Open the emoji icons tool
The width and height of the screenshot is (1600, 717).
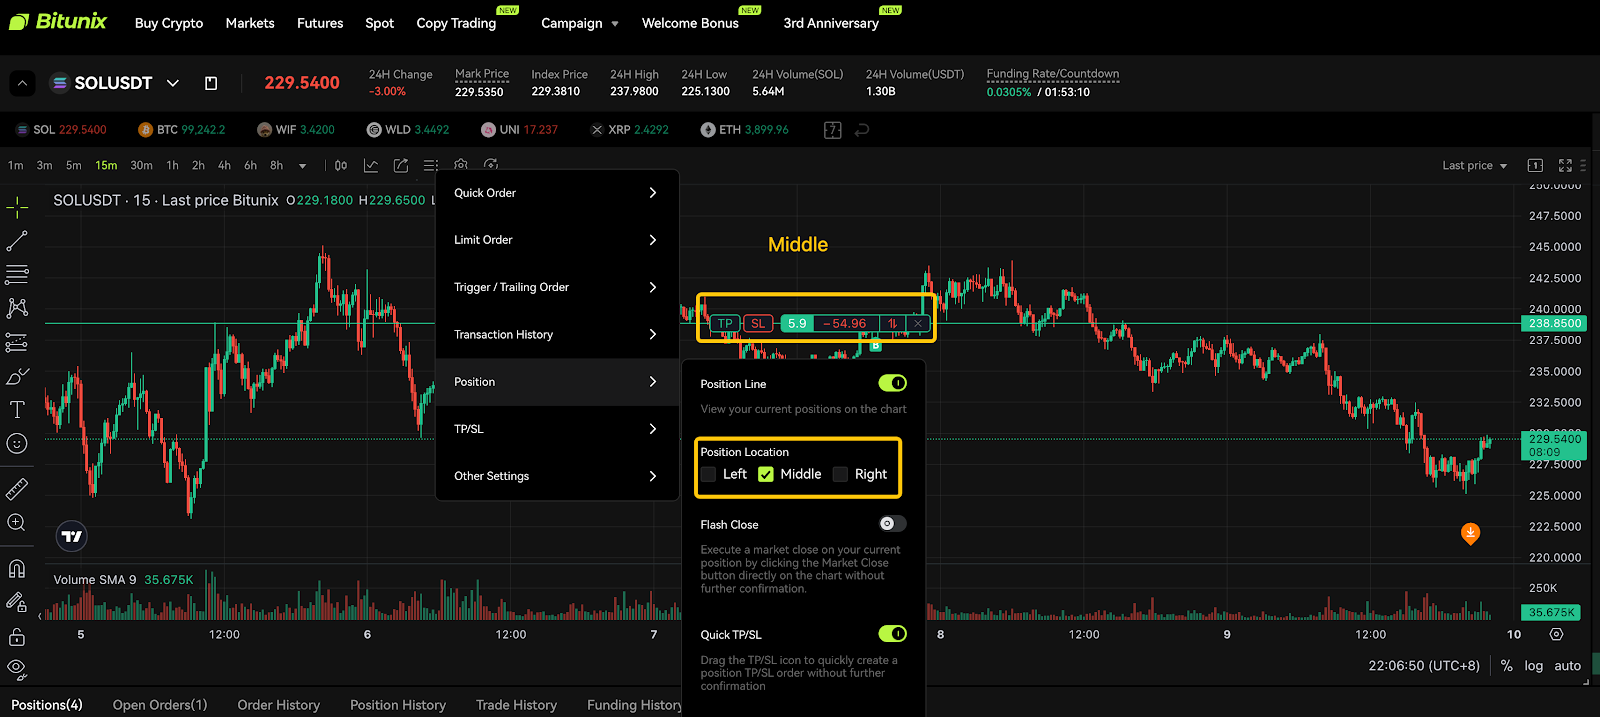click(x=17, y=443)
